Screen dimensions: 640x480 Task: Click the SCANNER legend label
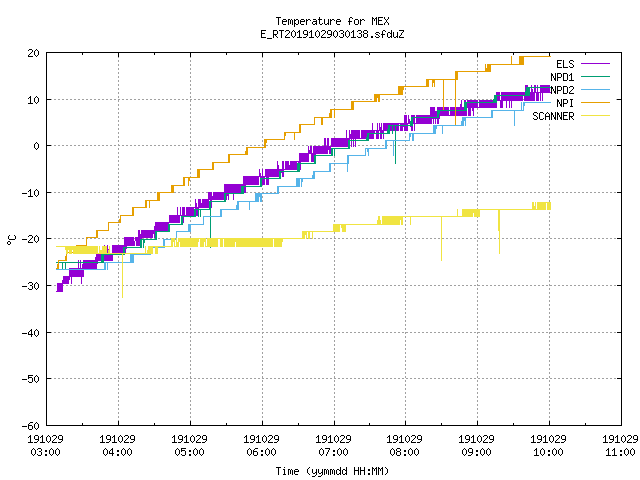(553, 116)
